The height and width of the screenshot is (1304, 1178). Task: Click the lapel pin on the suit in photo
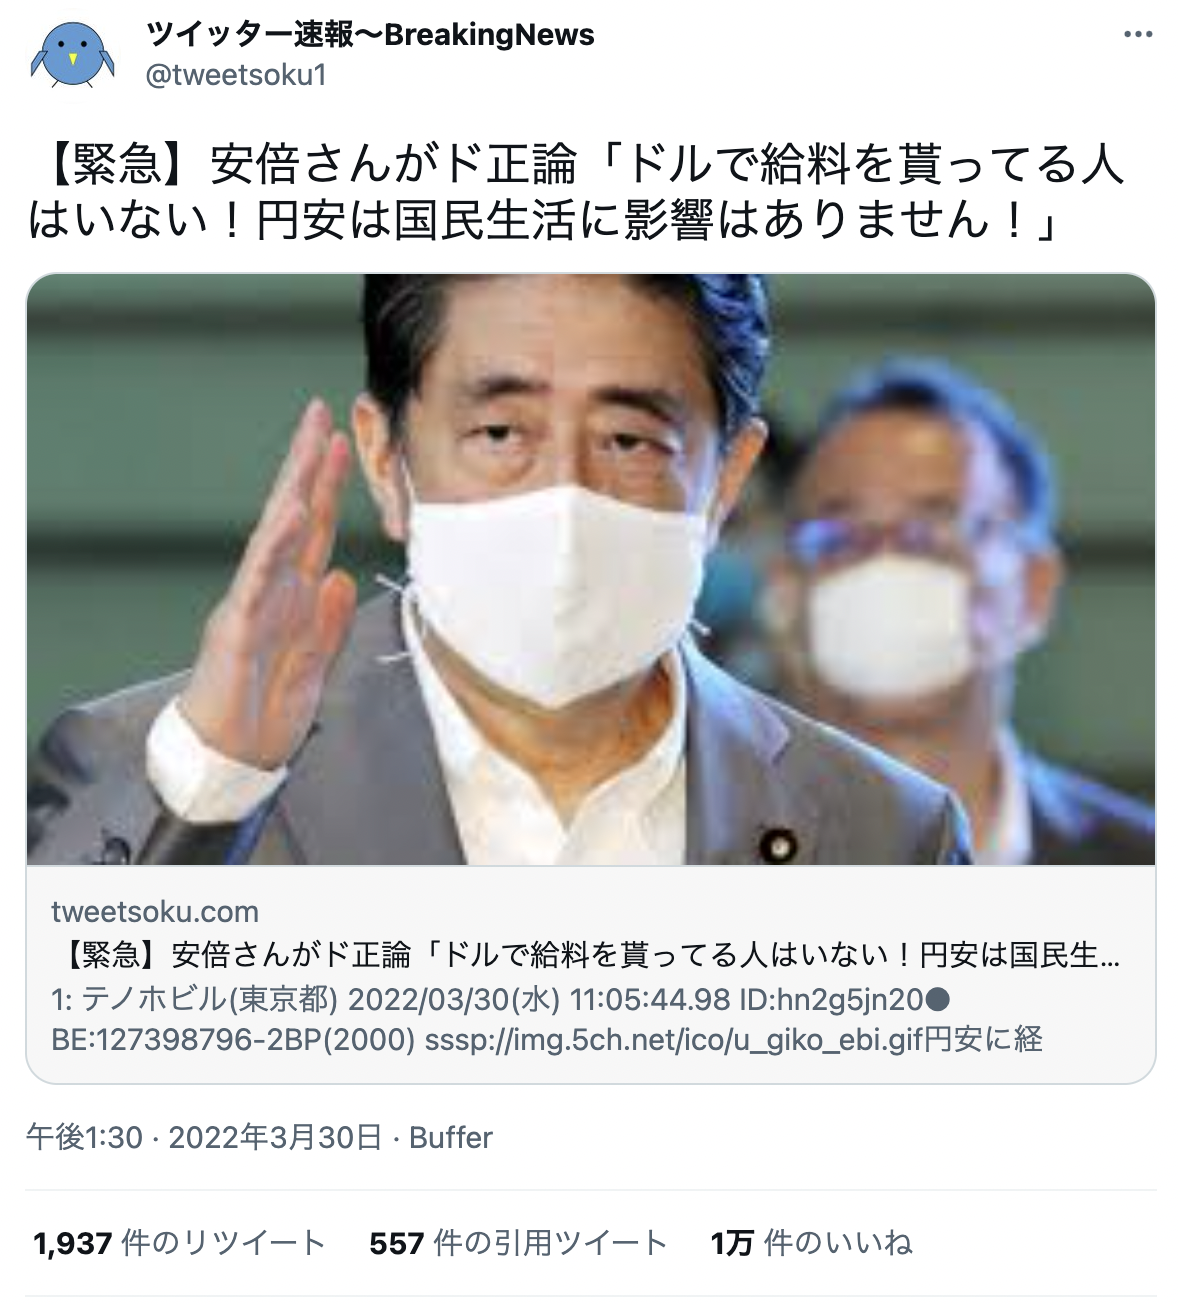coord(777,846)
